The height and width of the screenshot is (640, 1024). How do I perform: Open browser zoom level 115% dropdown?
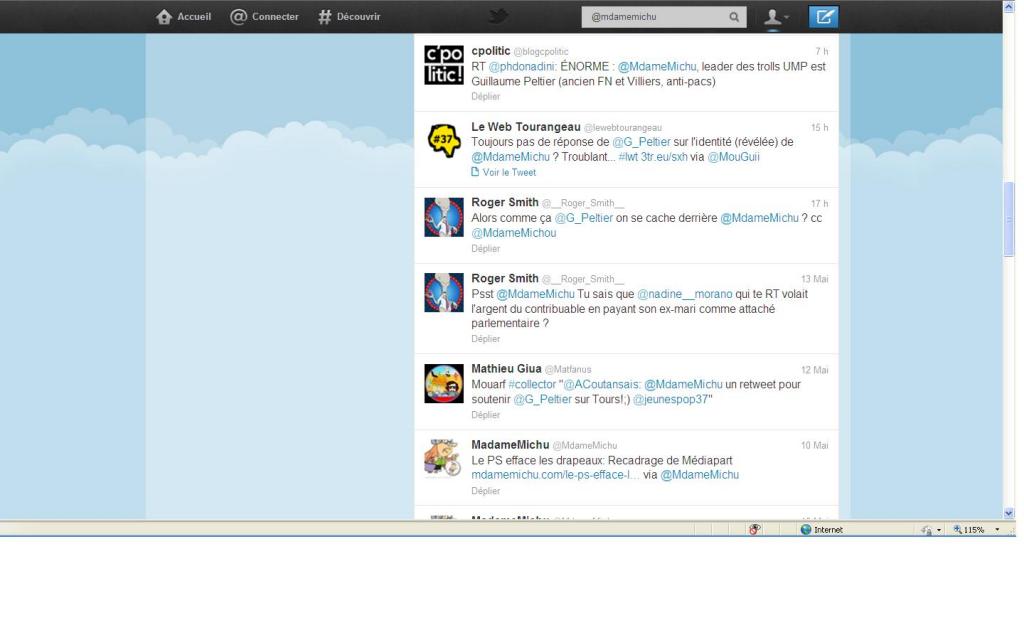976,529
